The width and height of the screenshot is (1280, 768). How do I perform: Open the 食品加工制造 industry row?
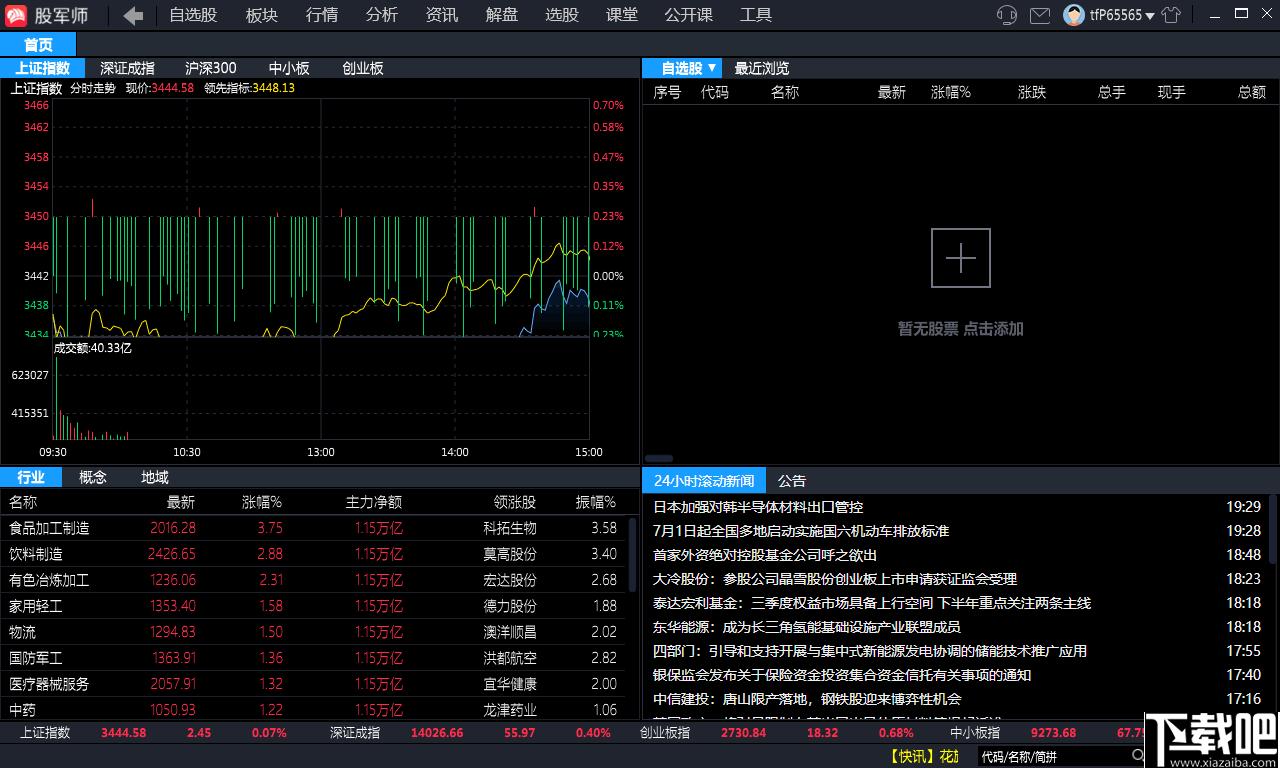pyautogui.click(x=314, y=528)
